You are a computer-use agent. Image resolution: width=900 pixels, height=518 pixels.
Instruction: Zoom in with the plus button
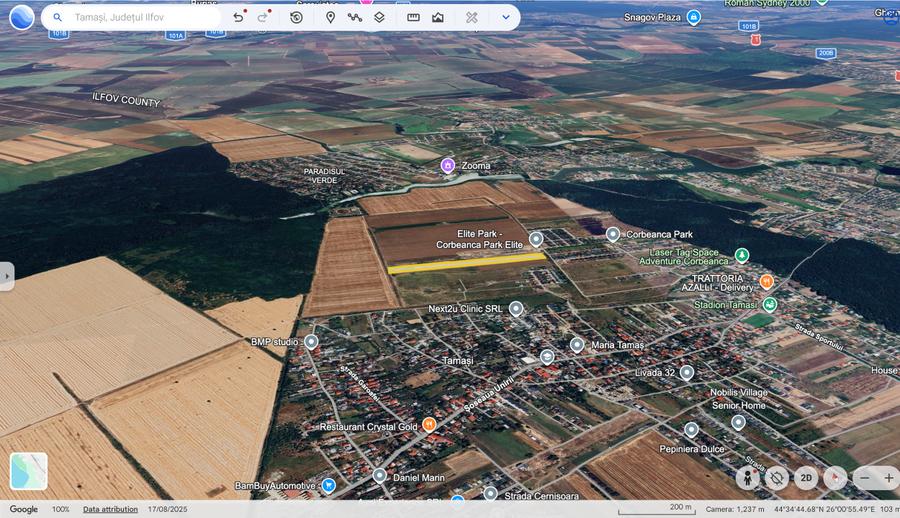pos(888,478)
